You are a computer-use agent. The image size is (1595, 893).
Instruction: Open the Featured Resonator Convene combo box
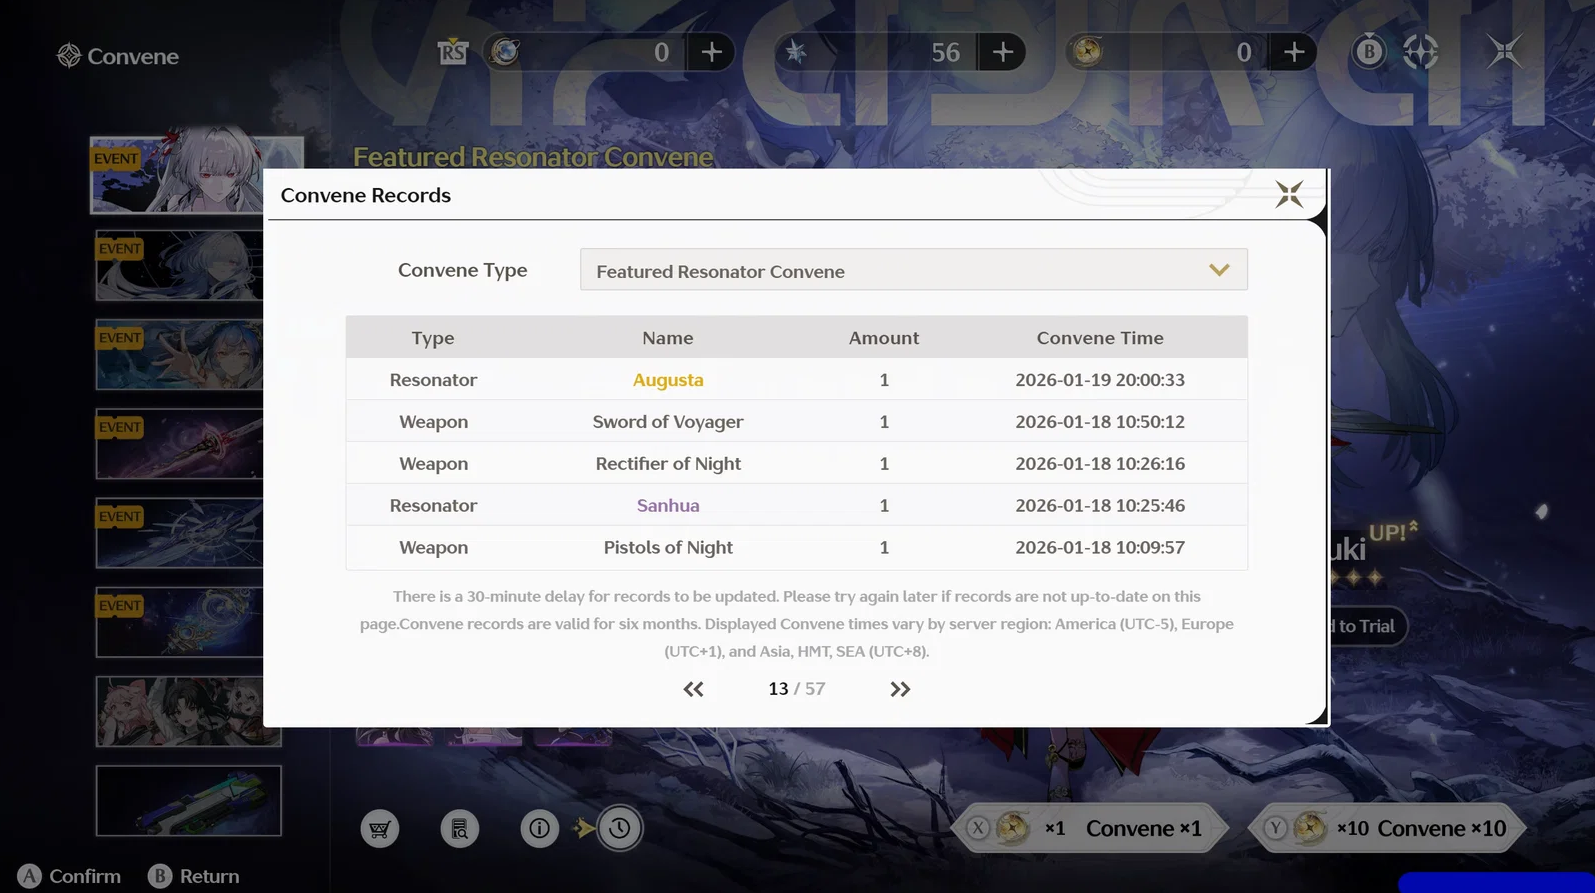914,270
